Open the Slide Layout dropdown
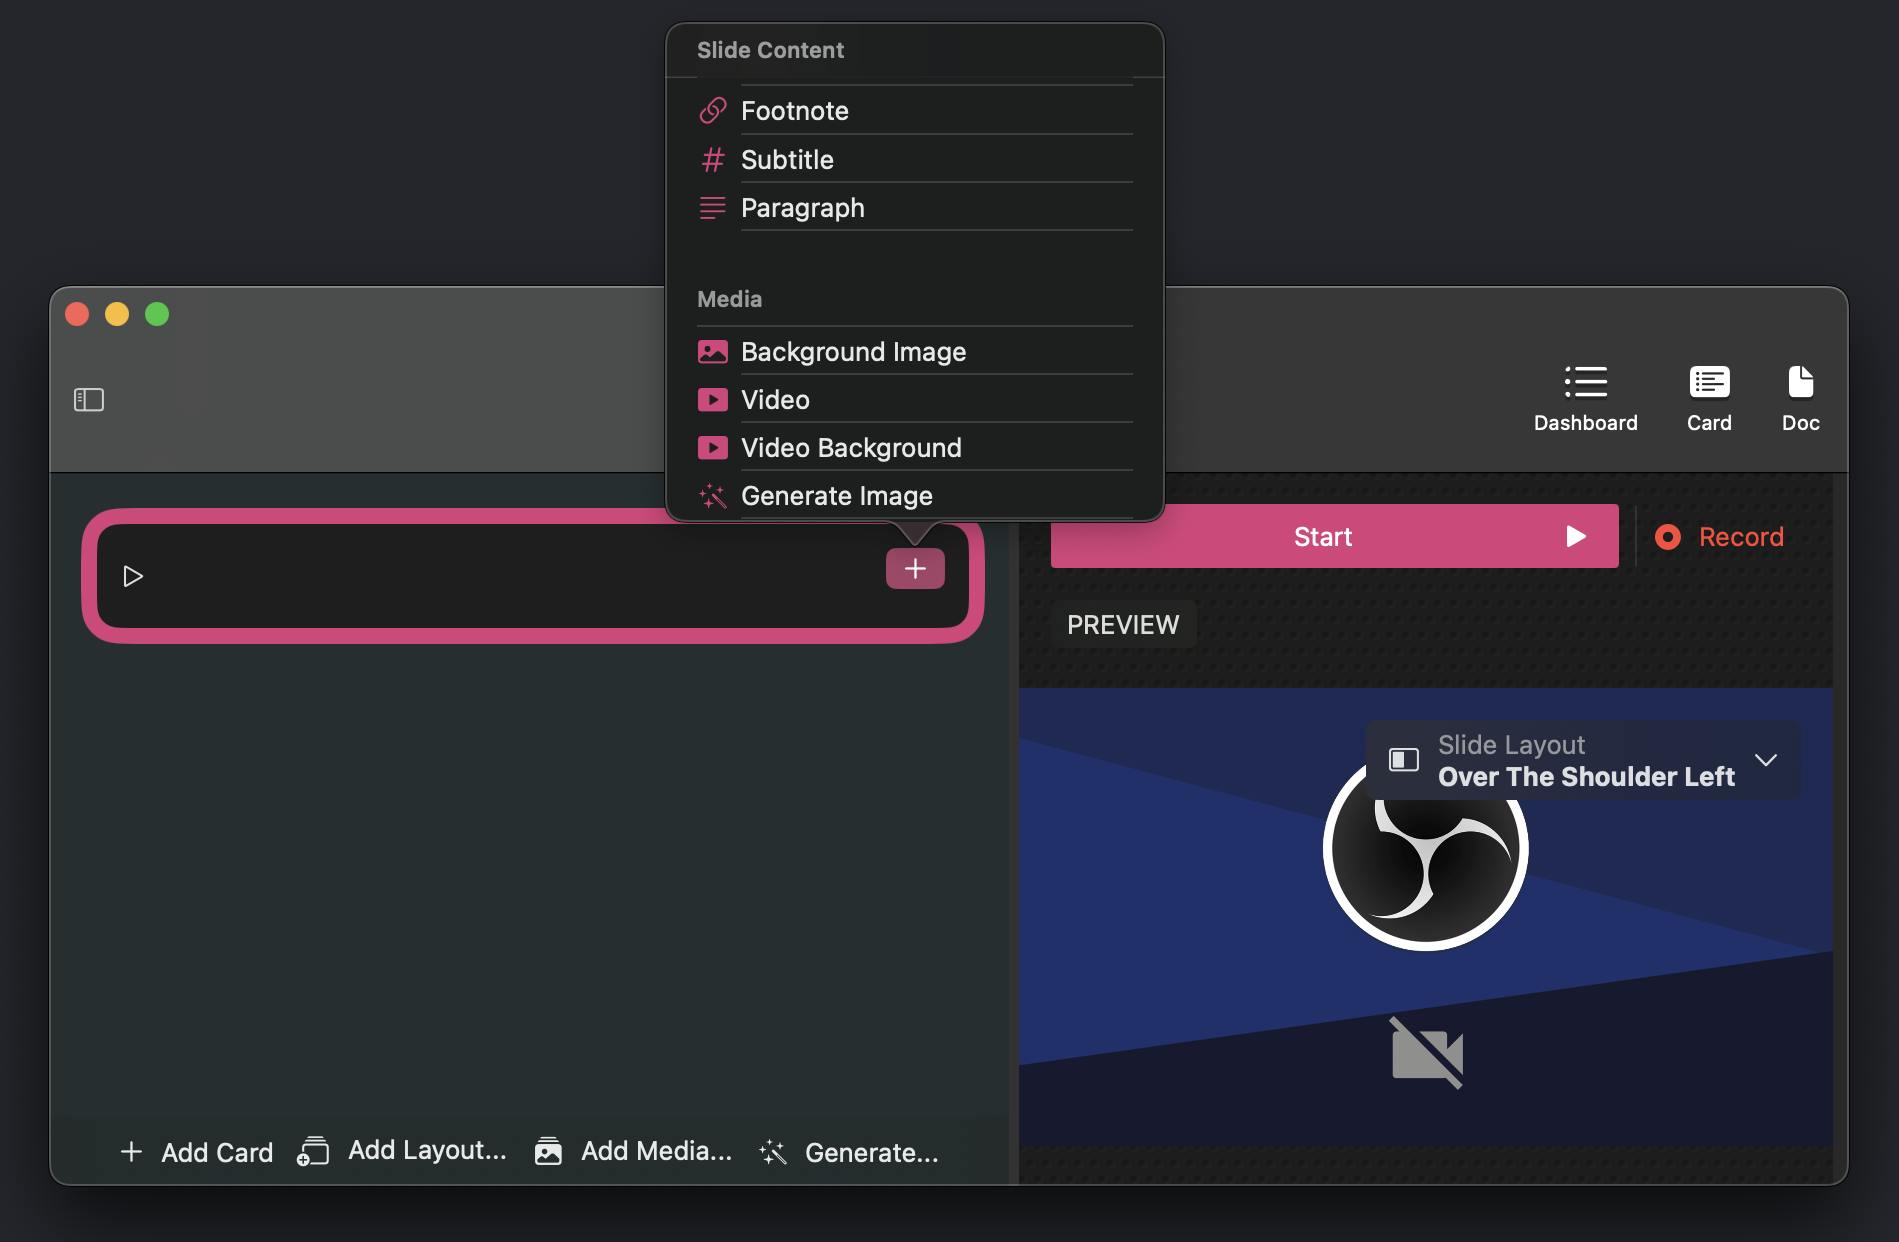The image size is (1899, 1242). (x=1582, y=760)
